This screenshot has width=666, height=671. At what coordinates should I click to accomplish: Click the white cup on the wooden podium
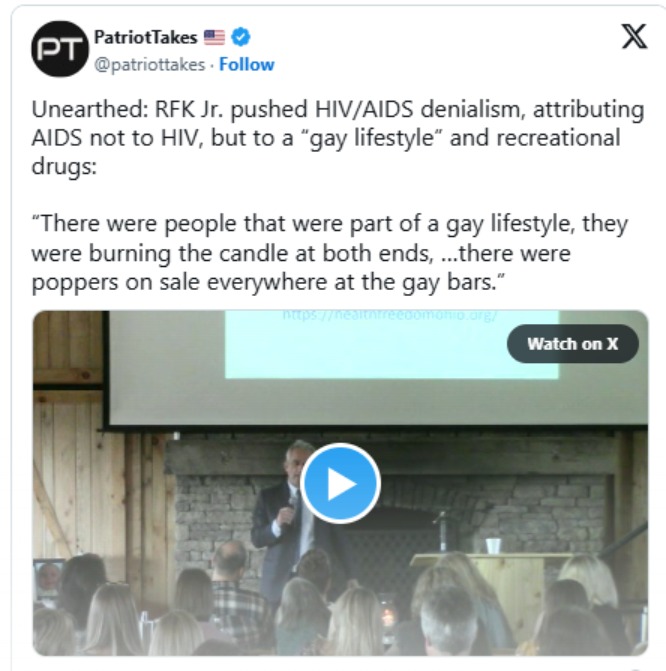coord(493,546)
